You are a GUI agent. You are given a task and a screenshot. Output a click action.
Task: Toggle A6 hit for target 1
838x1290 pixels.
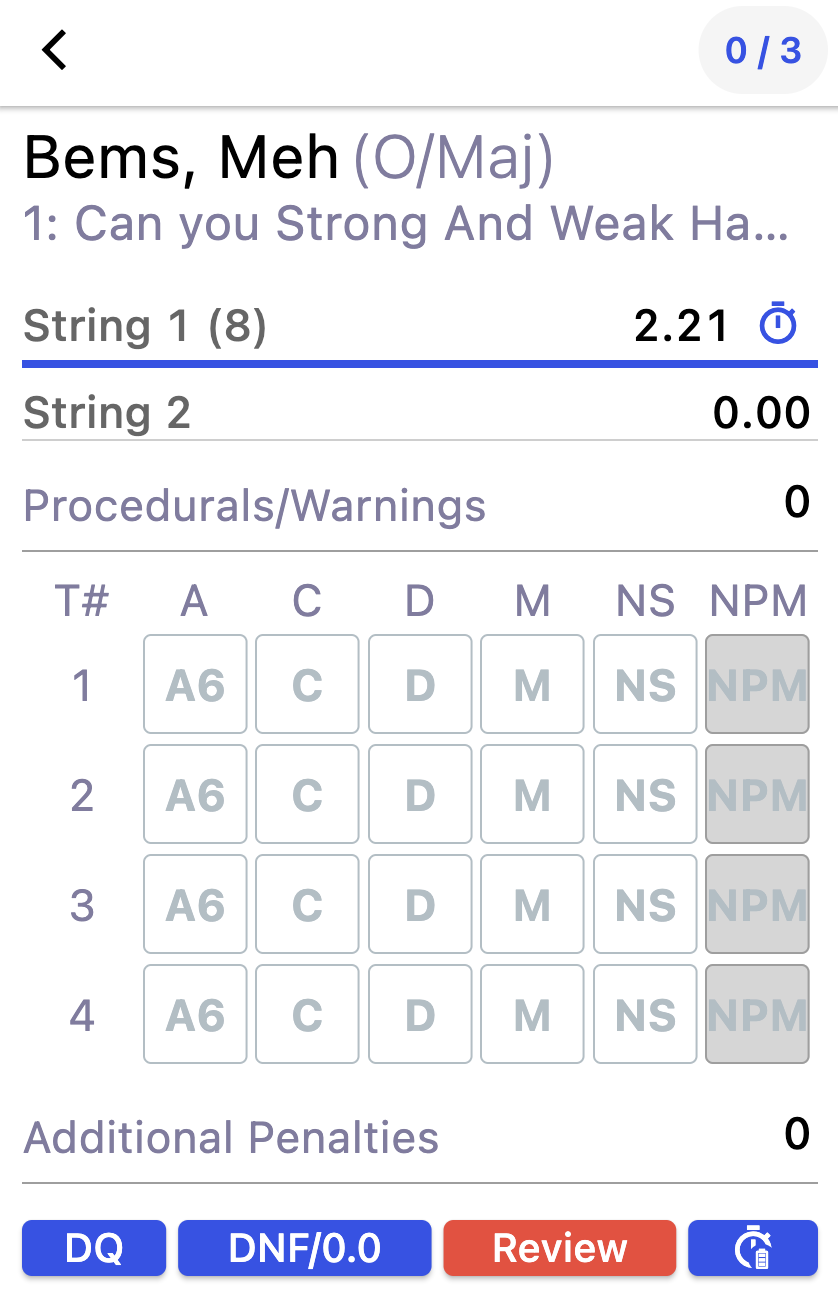click(195, 685)
